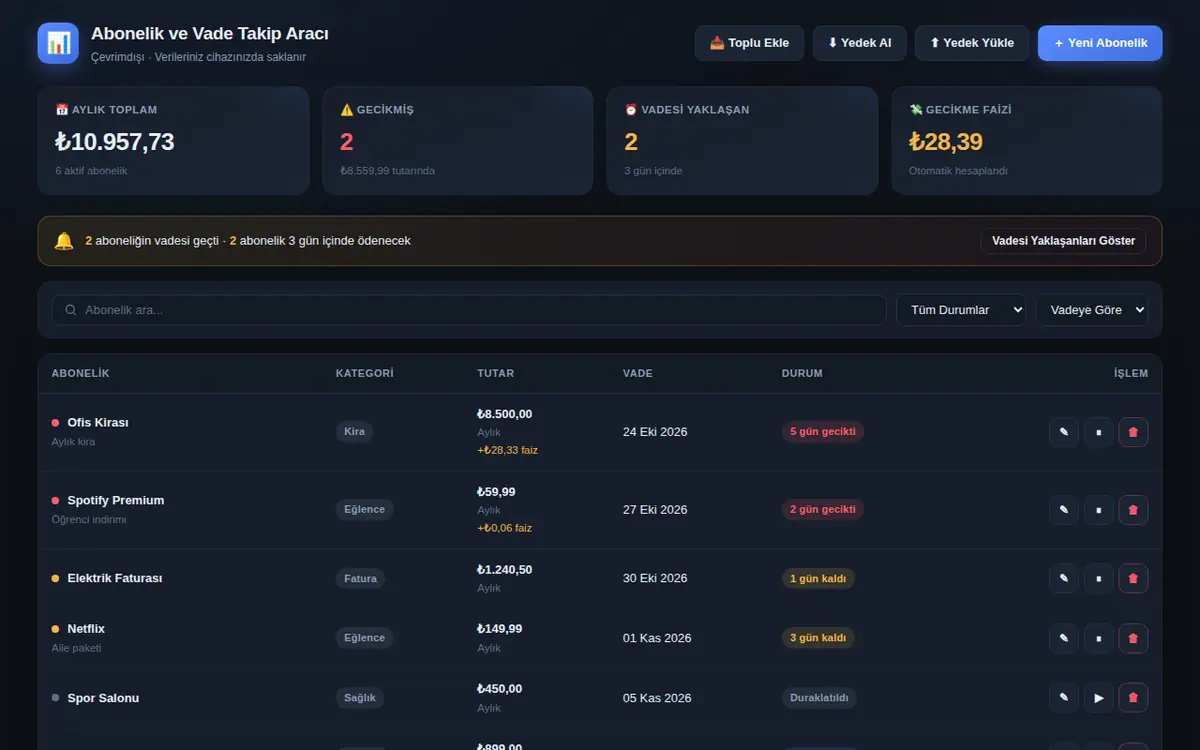This screenshot has height=750, width=1200.
Task: Pause the Netflix subscription
Action: point(1099,638)
